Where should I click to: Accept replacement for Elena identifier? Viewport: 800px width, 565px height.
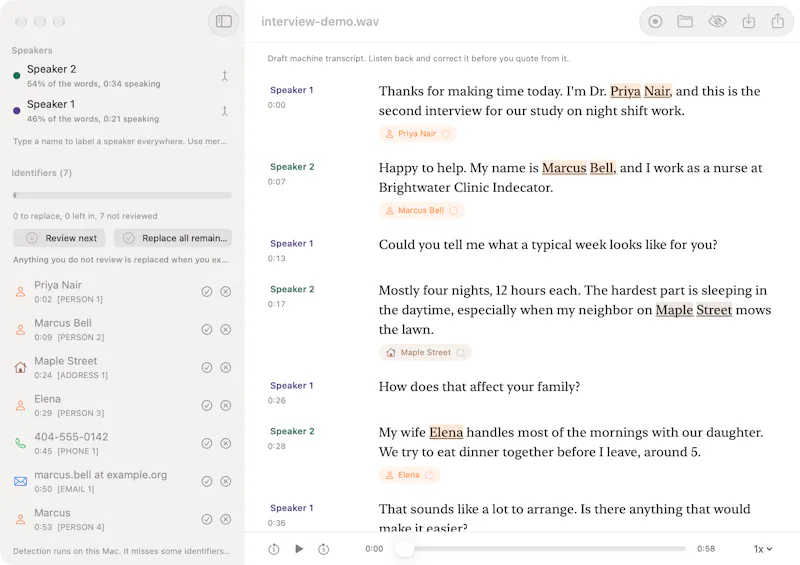point(207,405)
